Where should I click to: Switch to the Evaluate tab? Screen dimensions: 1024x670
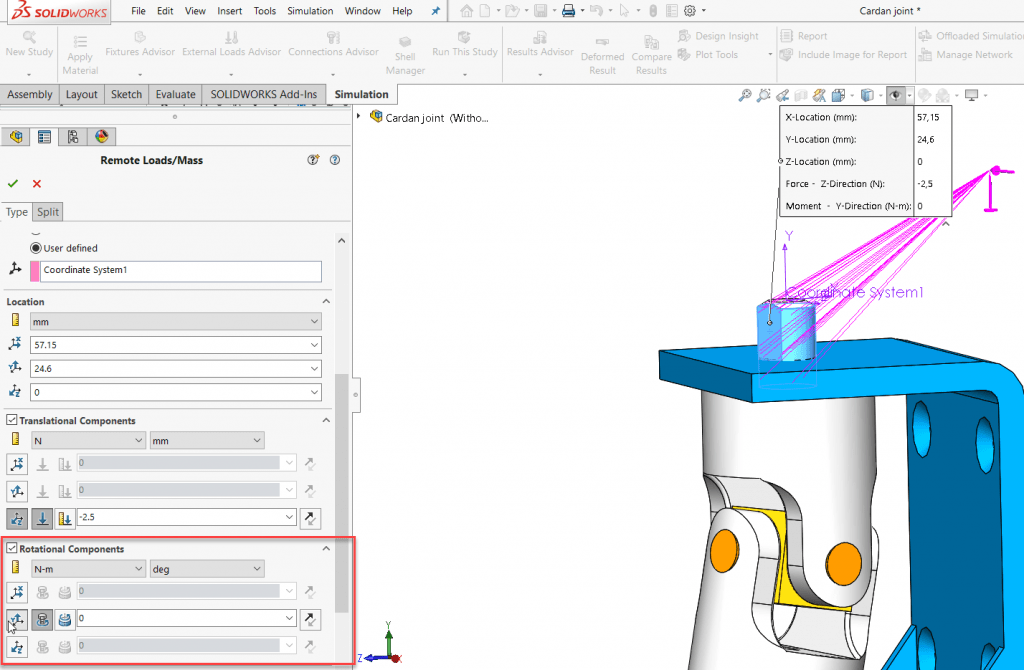tap(175, 94)
